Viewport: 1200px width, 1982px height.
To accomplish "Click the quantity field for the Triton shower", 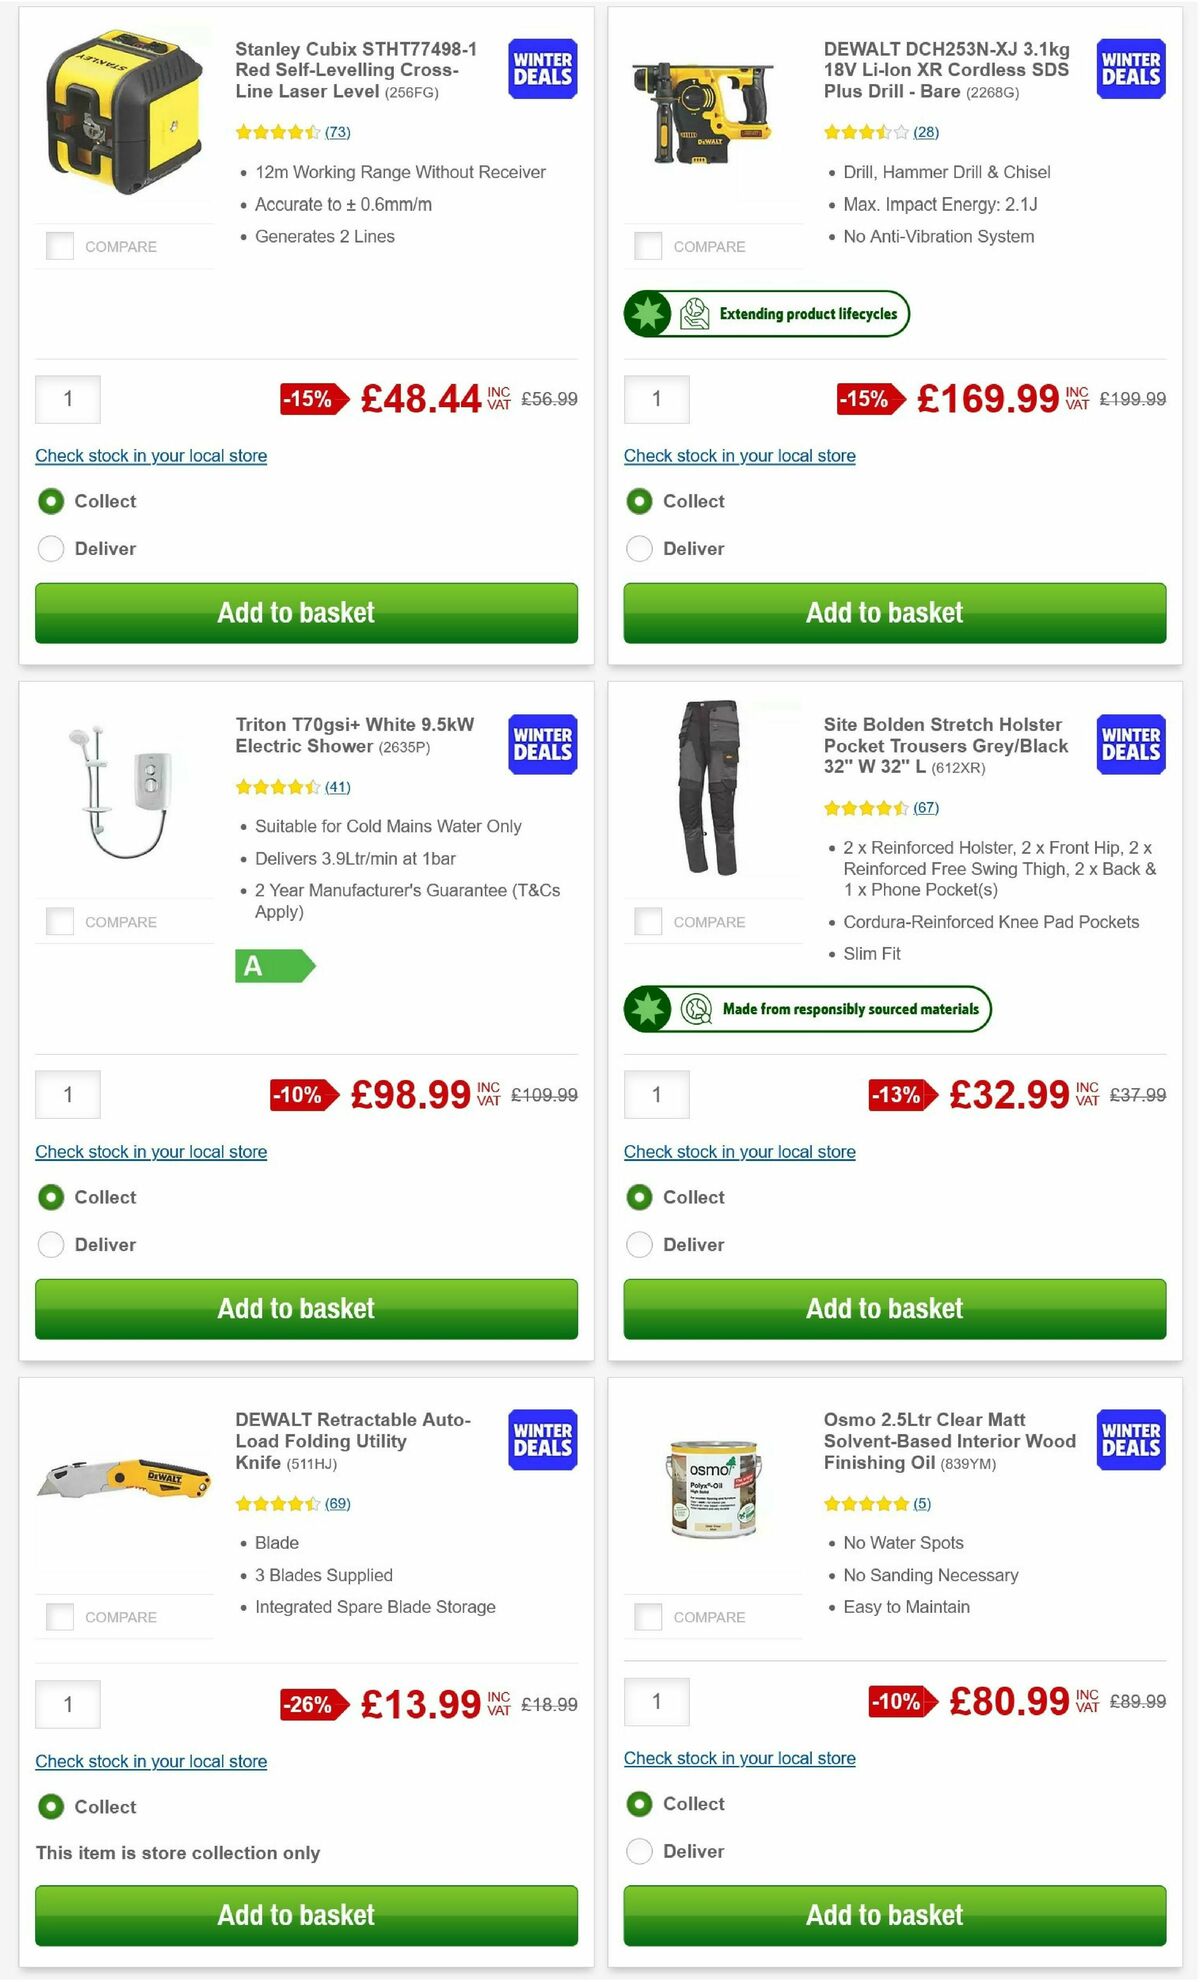I will coord(68,1095).
